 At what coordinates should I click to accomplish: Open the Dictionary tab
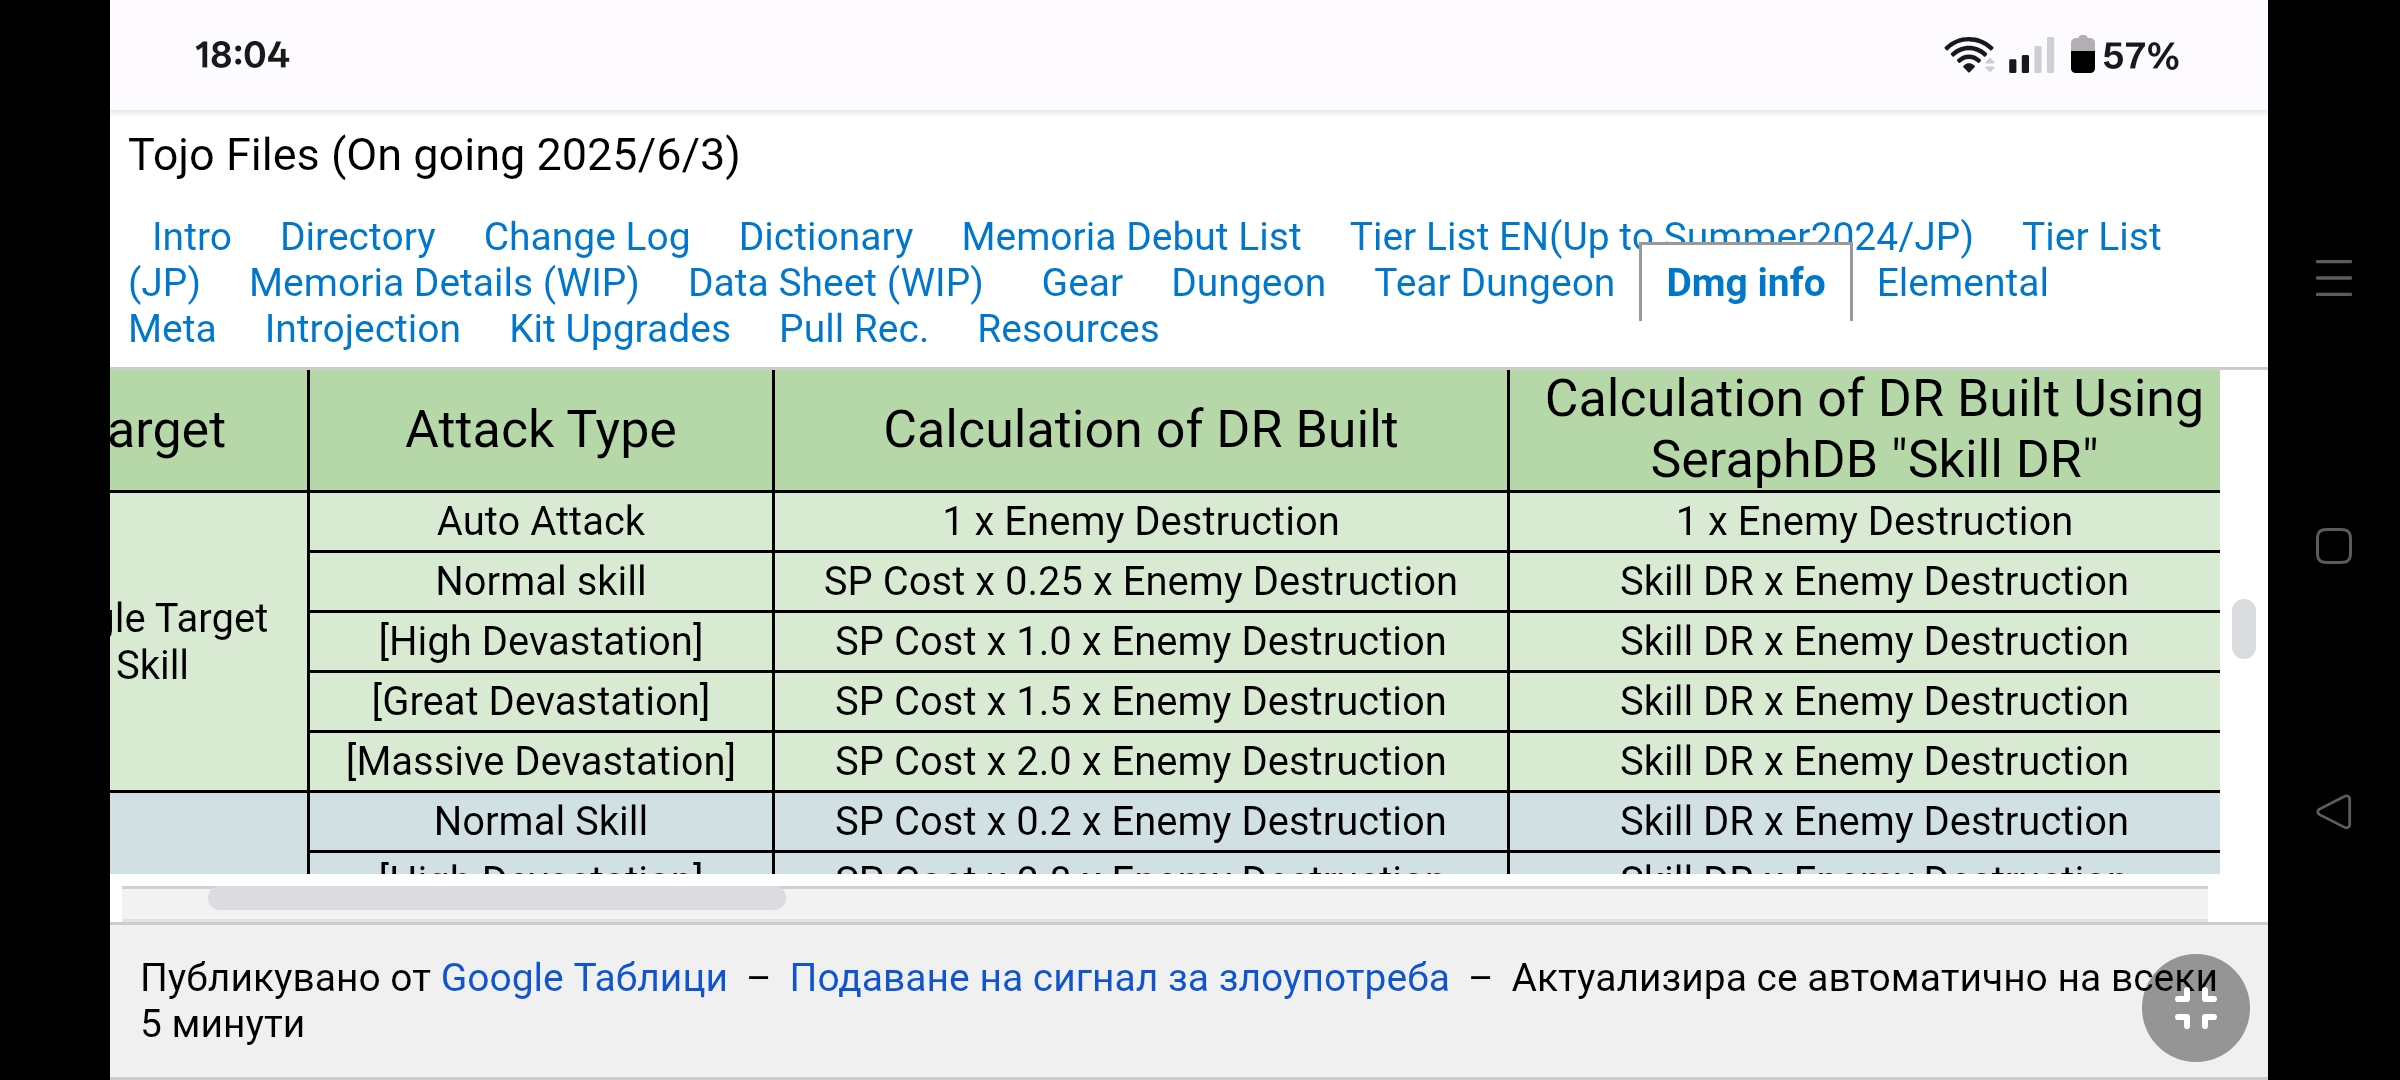click(826, 237)
